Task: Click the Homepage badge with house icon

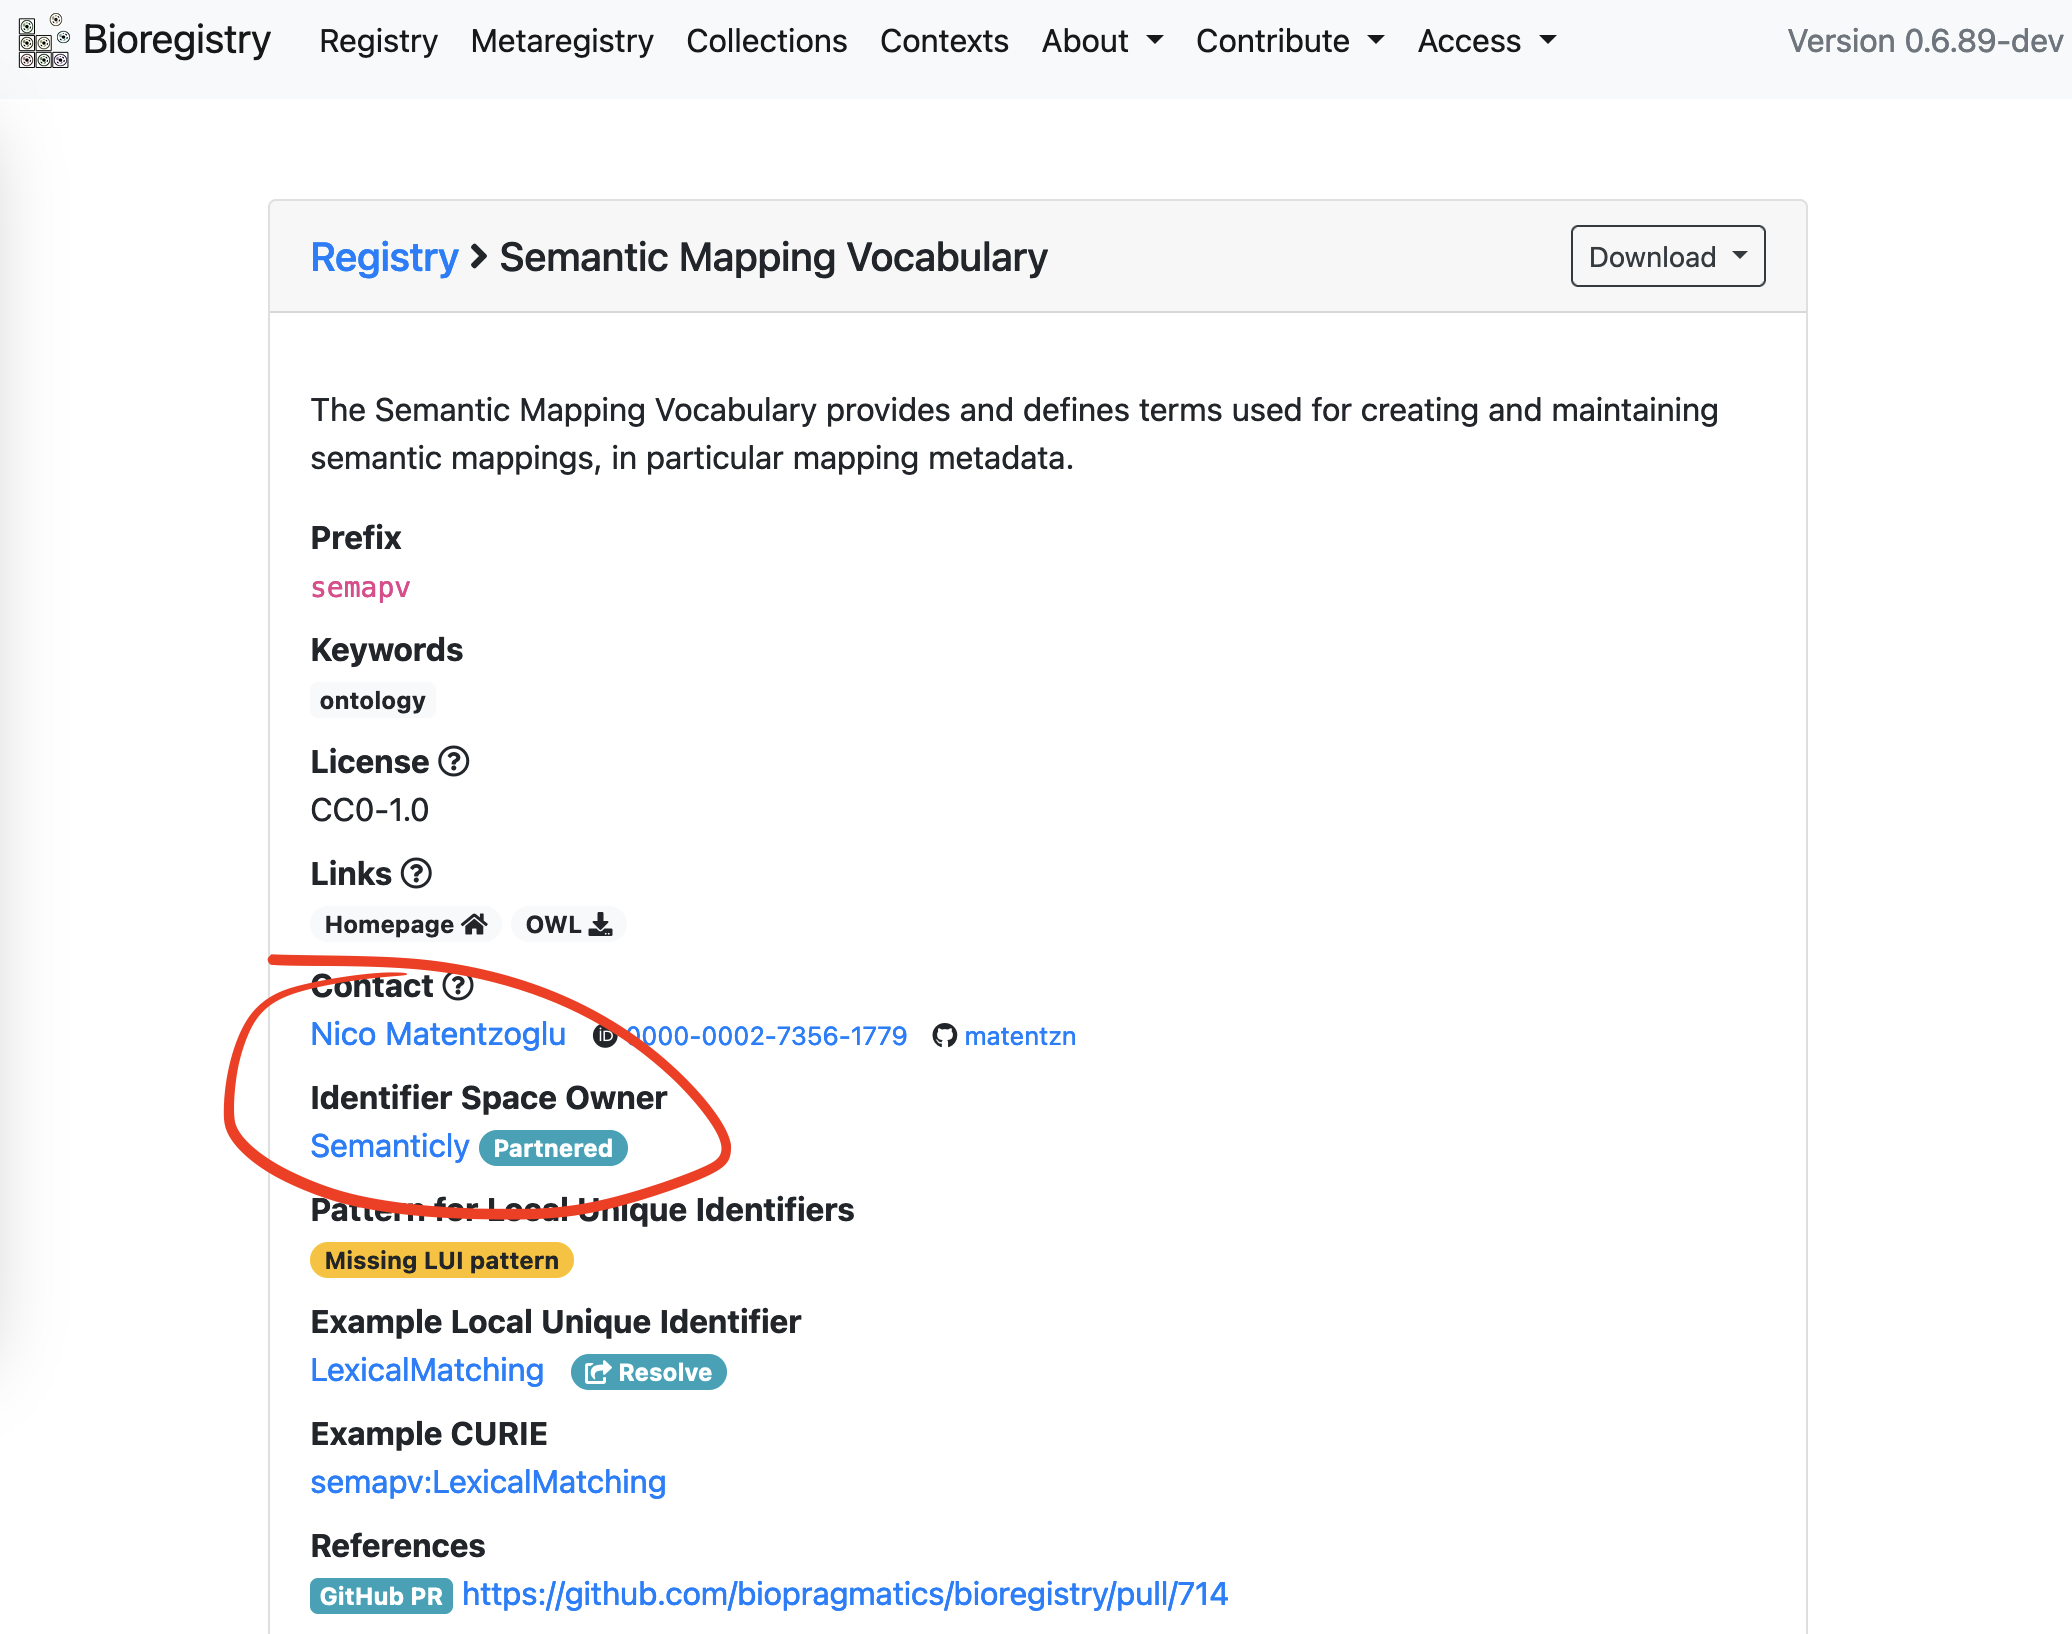Action: pyautogui.click(x=405, y=924)
